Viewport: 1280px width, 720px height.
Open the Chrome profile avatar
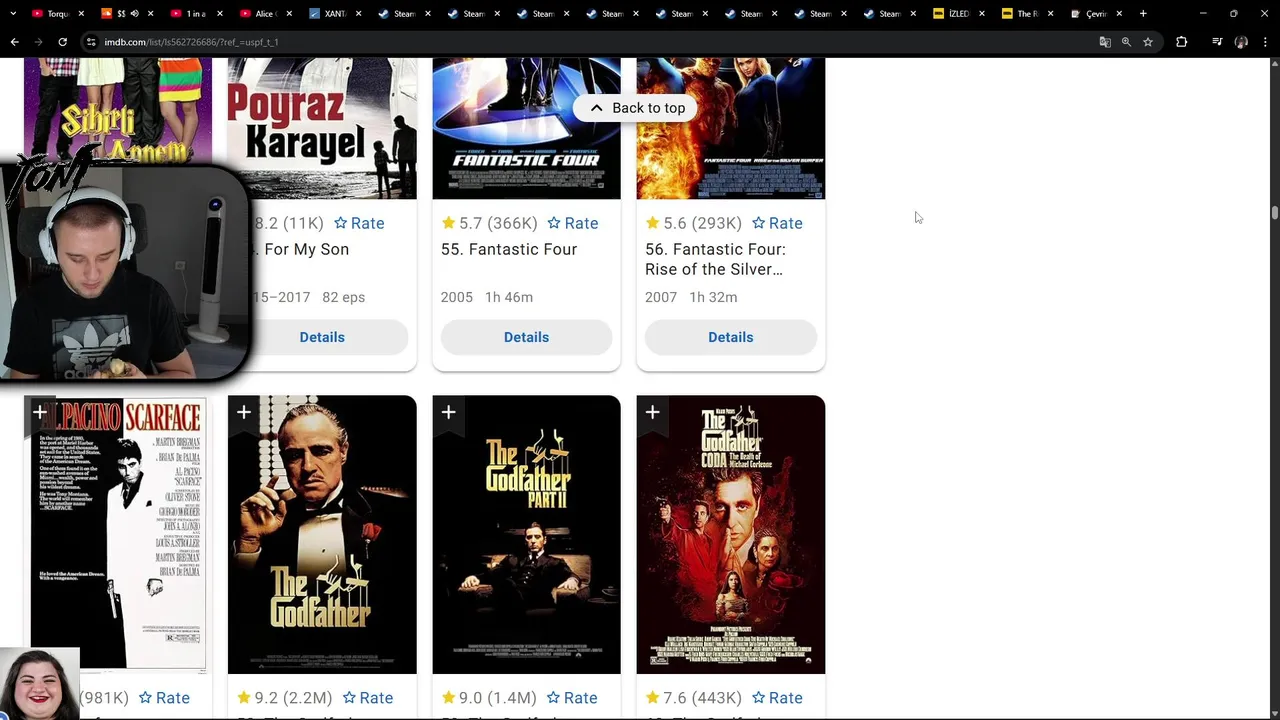[x=1241, y=42]
